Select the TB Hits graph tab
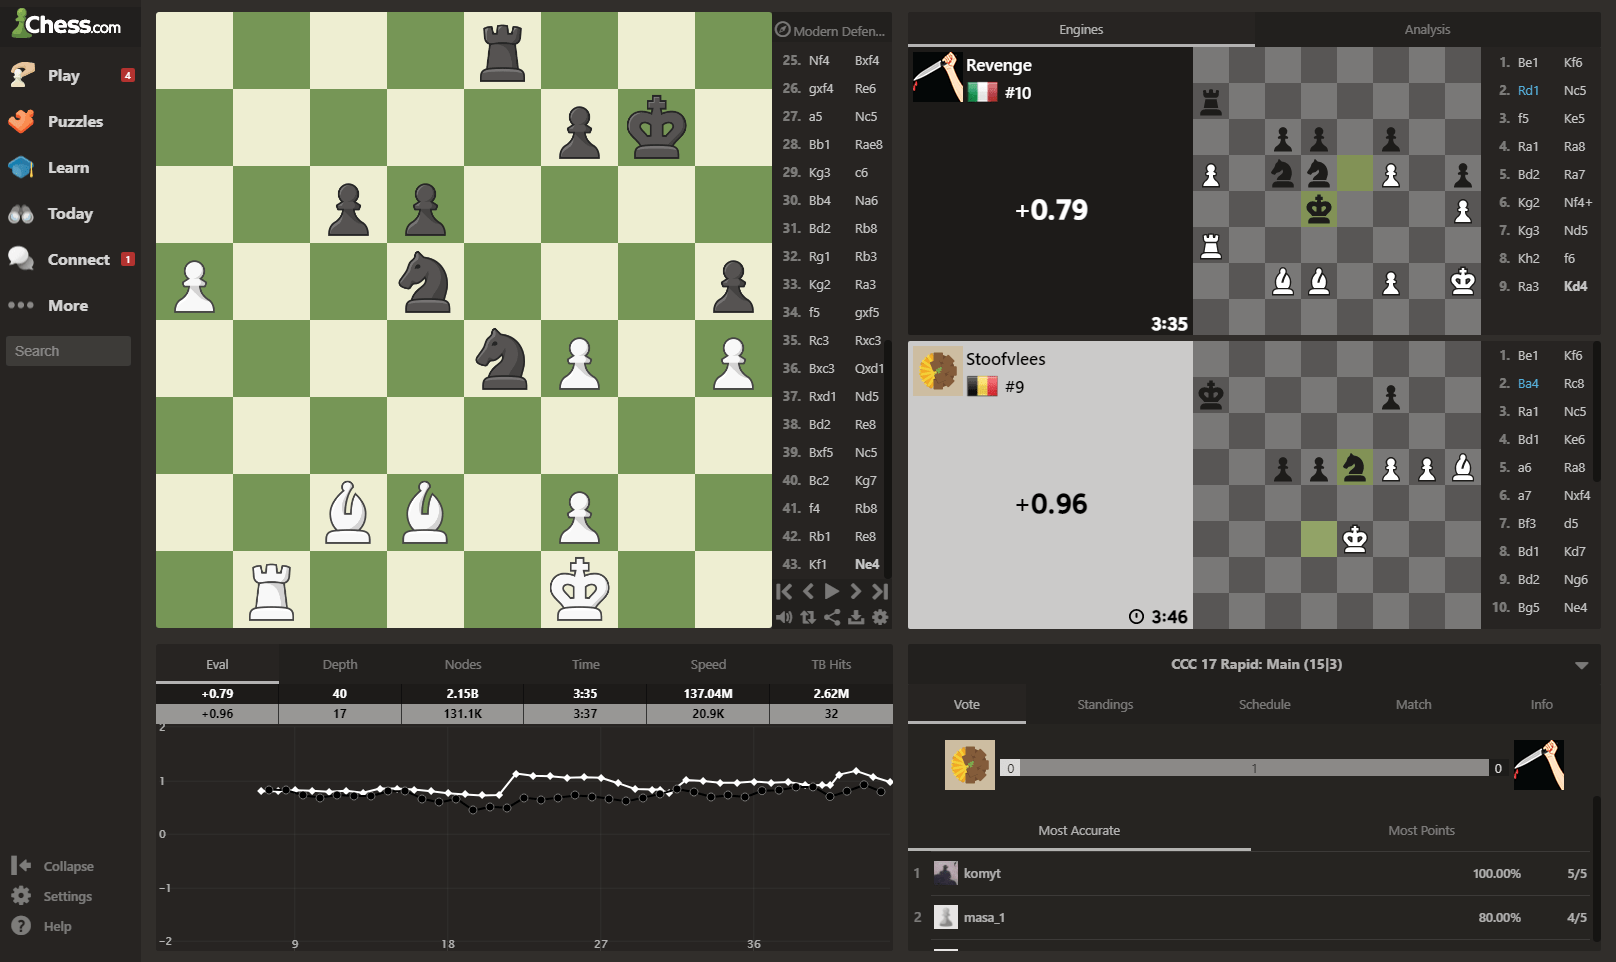This screenshot has width=1616, height=962. [x=831, y=664]
